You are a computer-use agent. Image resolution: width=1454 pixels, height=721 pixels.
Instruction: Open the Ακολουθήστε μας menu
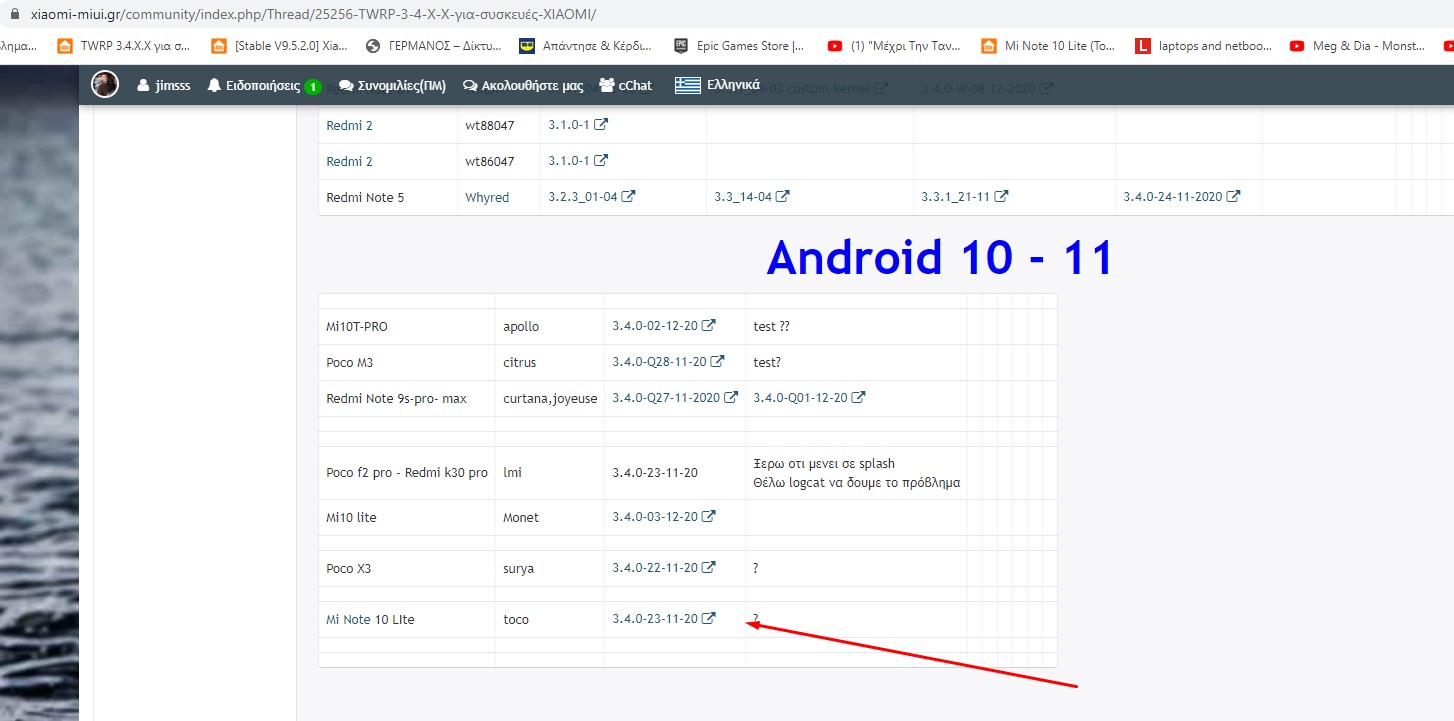(x=523, y=86)
